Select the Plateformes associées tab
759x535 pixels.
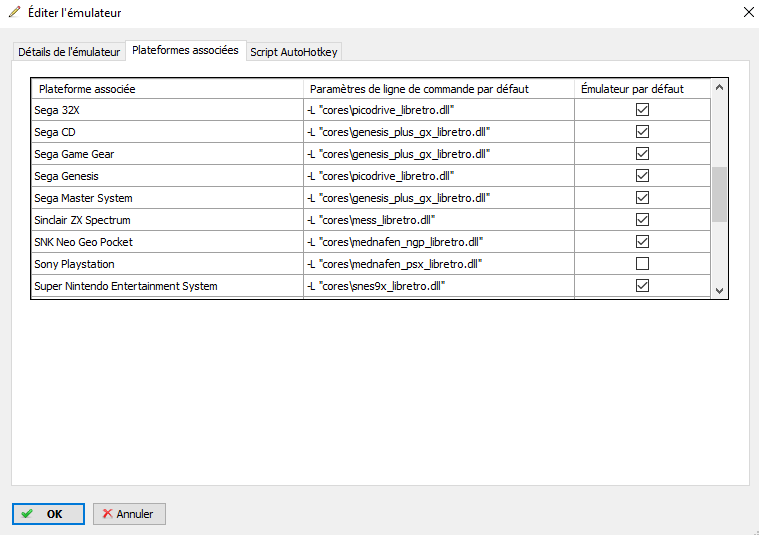(185, 50)
